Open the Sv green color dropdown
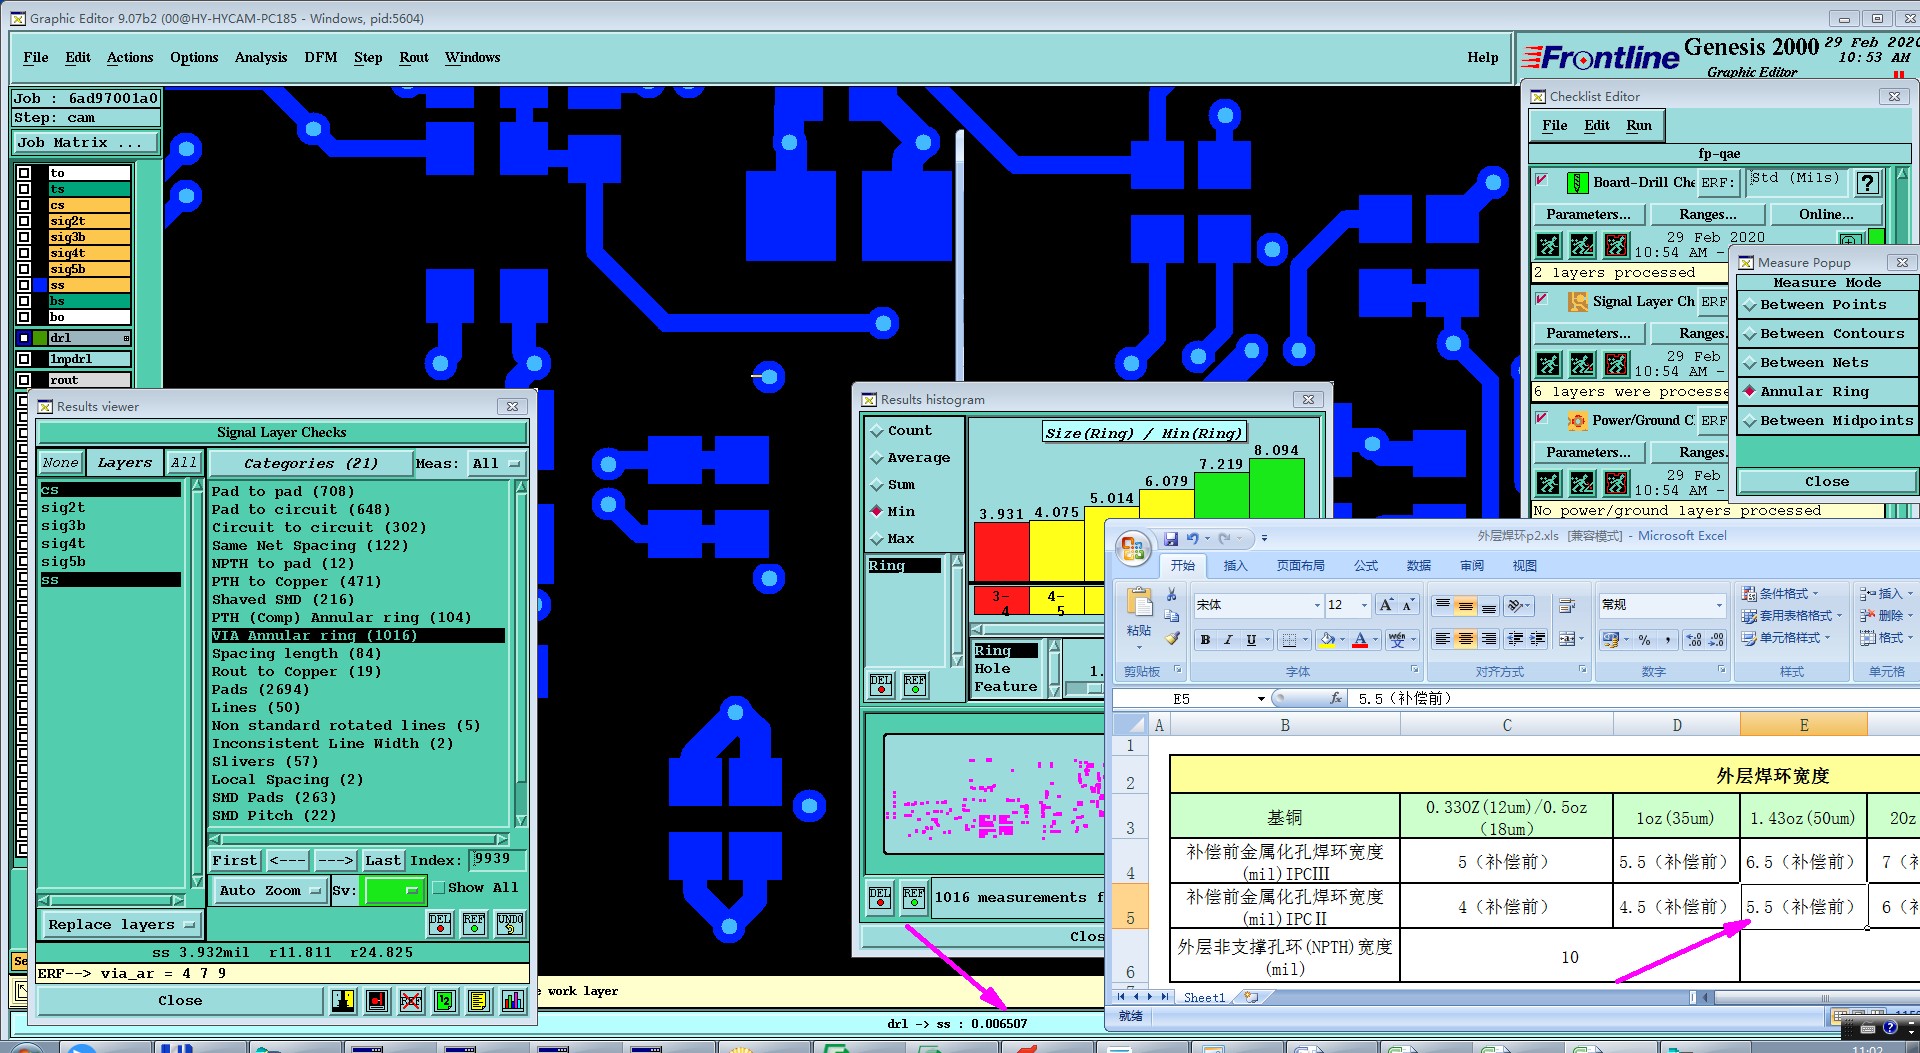Viewport: 1920px width, 1053px height. [x=394, y=890]
